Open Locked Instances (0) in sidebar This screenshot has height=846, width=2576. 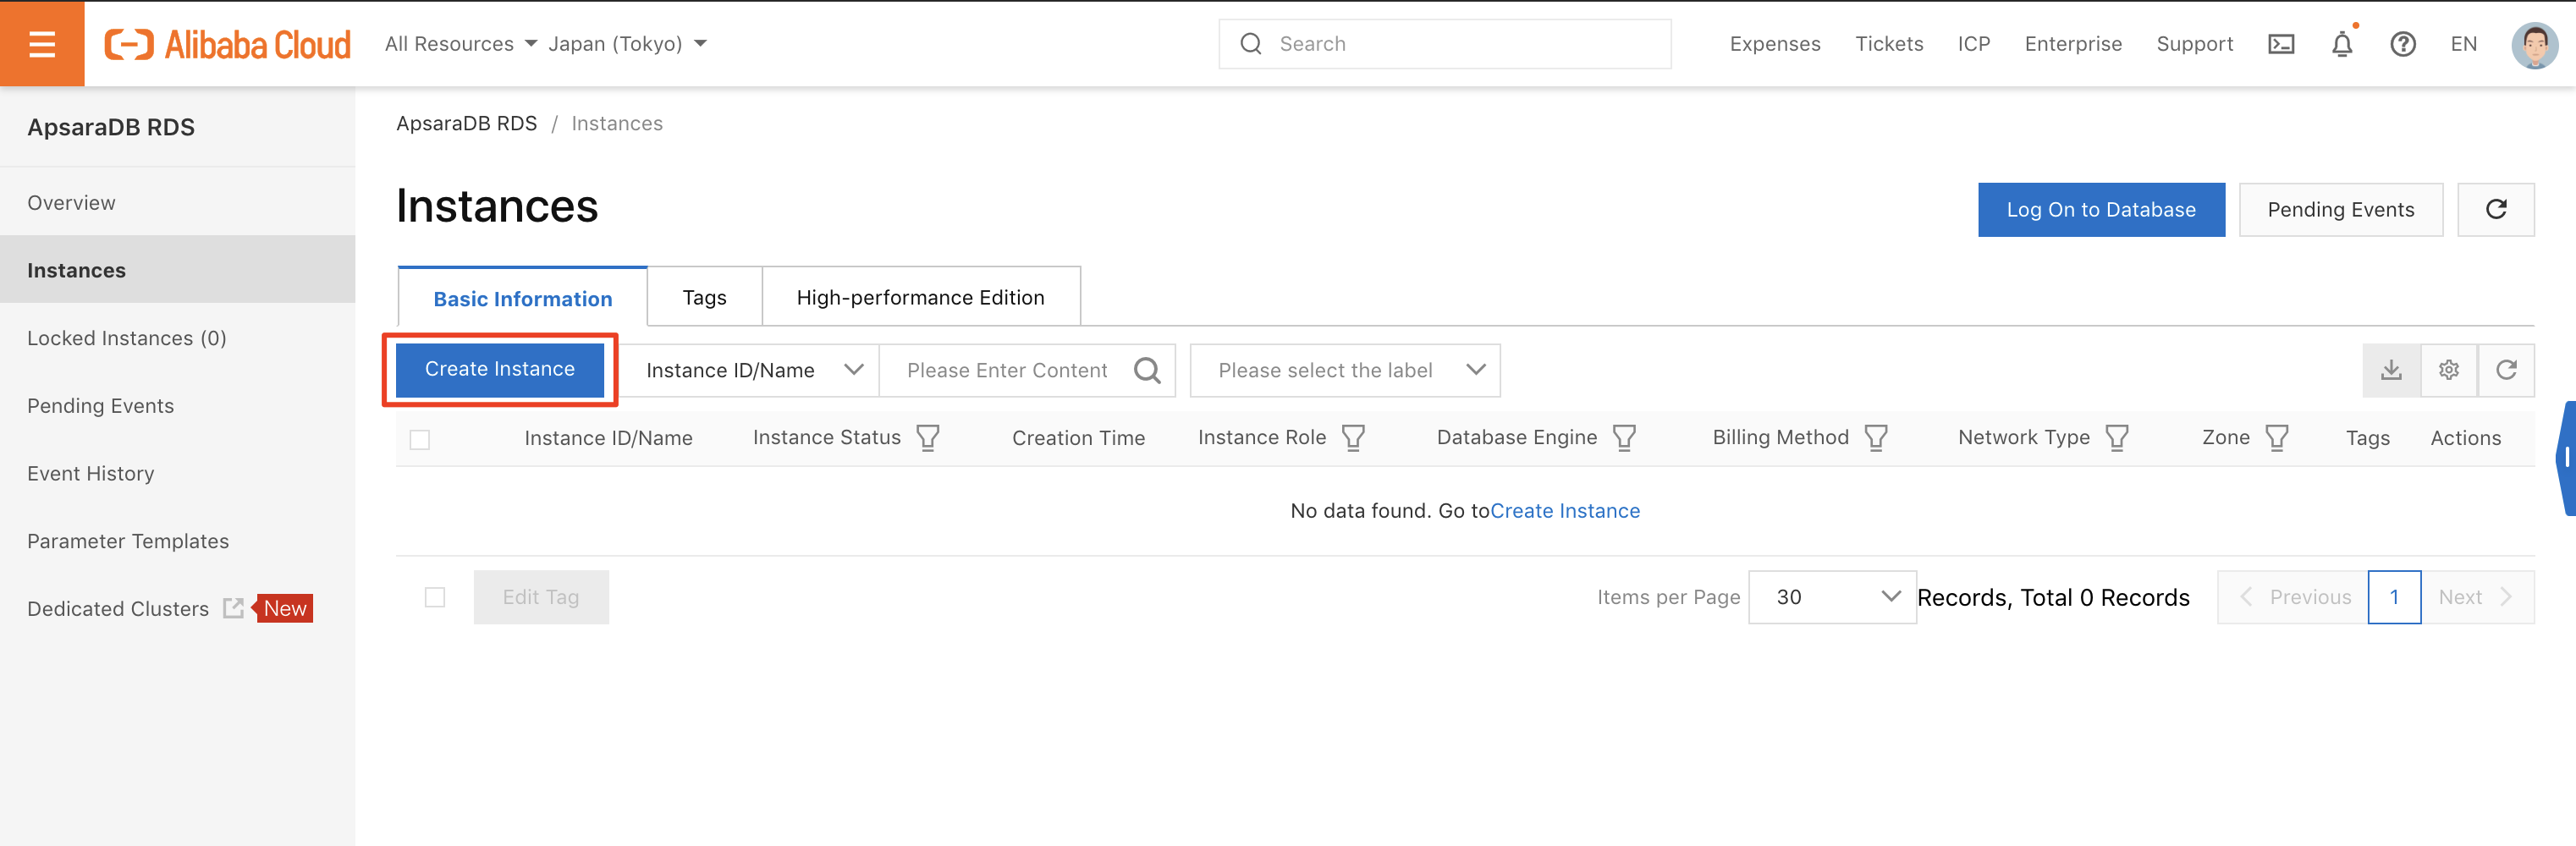[x=178, y=338]
